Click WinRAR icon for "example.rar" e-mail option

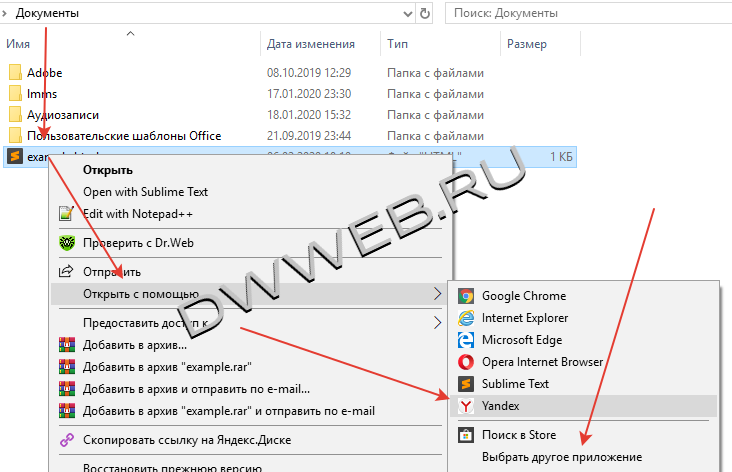click(x=67, y=410)
